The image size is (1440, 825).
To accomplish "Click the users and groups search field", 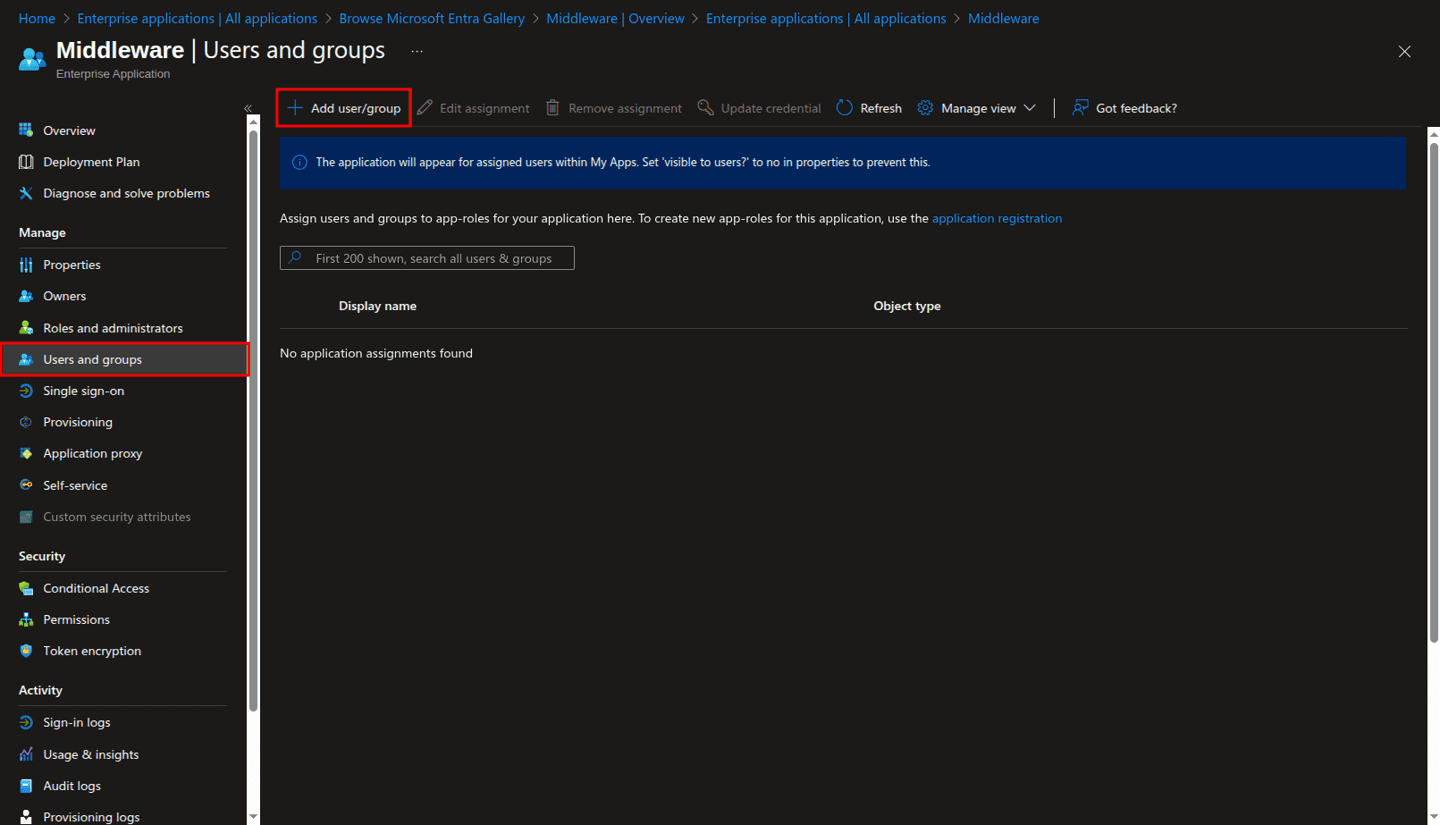I will pyautogui.click(x=427, y=257).
